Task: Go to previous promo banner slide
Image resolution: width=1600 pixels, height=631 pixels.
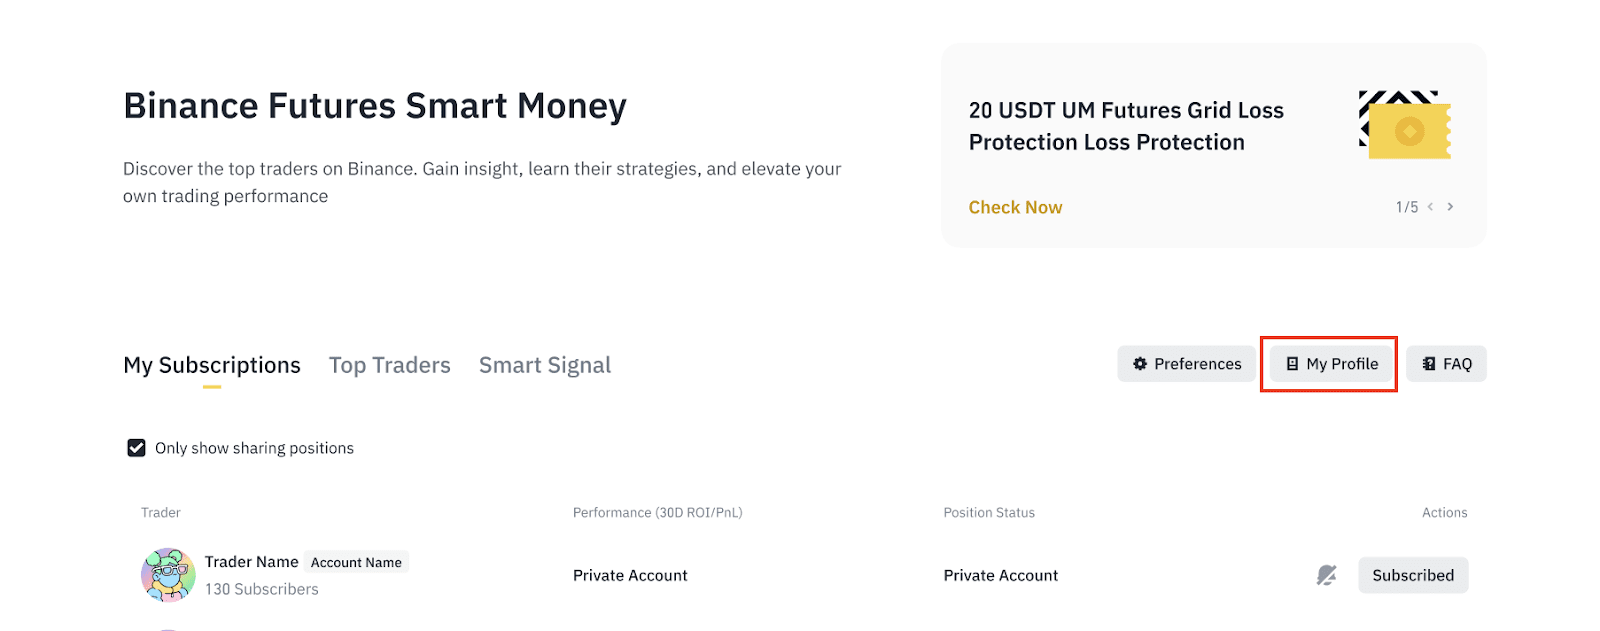Action: tap(1431, 207)
